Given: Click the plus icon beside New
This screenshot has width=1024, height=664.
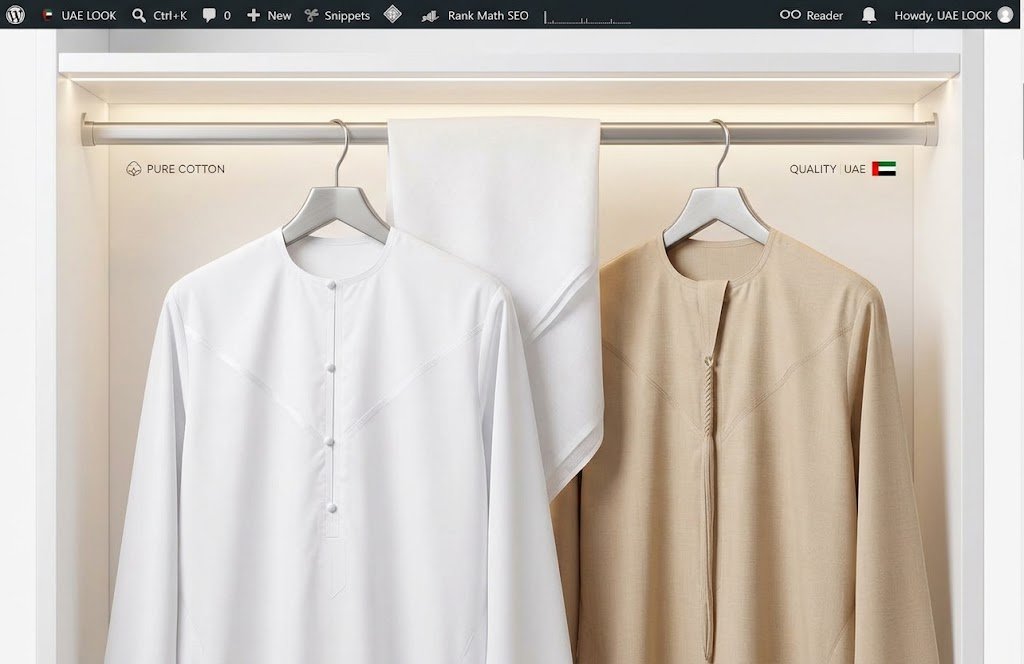Looking at the screenshot, I should [x=253, y=15].
